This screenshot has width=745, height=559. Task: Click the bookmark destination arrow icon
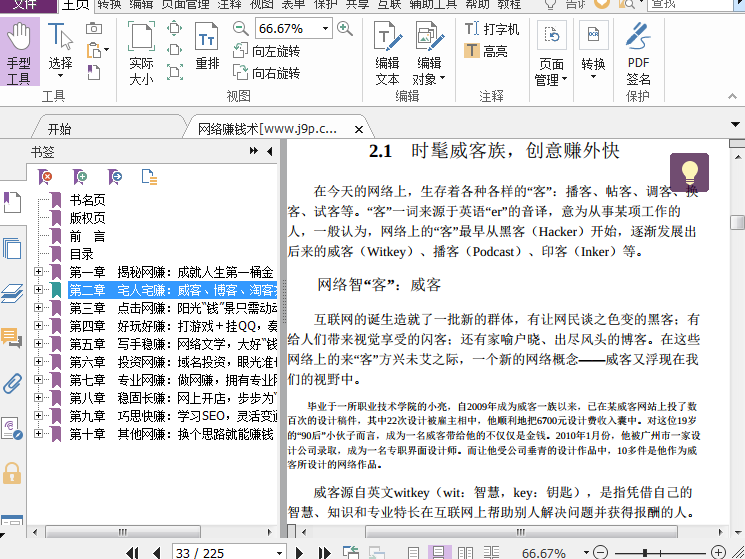coord(115,177)
